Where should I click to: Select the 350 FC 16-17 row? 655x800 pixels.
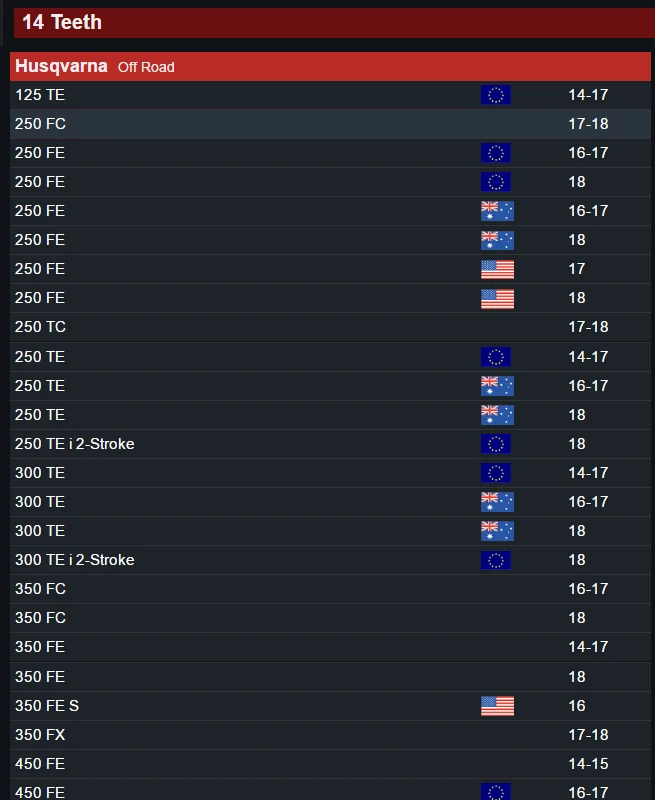tap(330, 589)
